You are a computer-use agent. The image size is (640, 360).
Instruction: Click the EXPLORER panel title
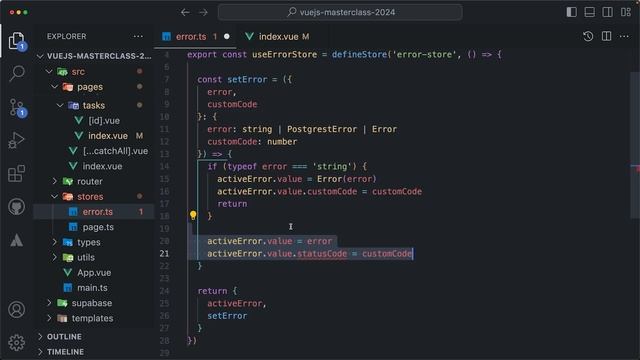pos(67,36)
